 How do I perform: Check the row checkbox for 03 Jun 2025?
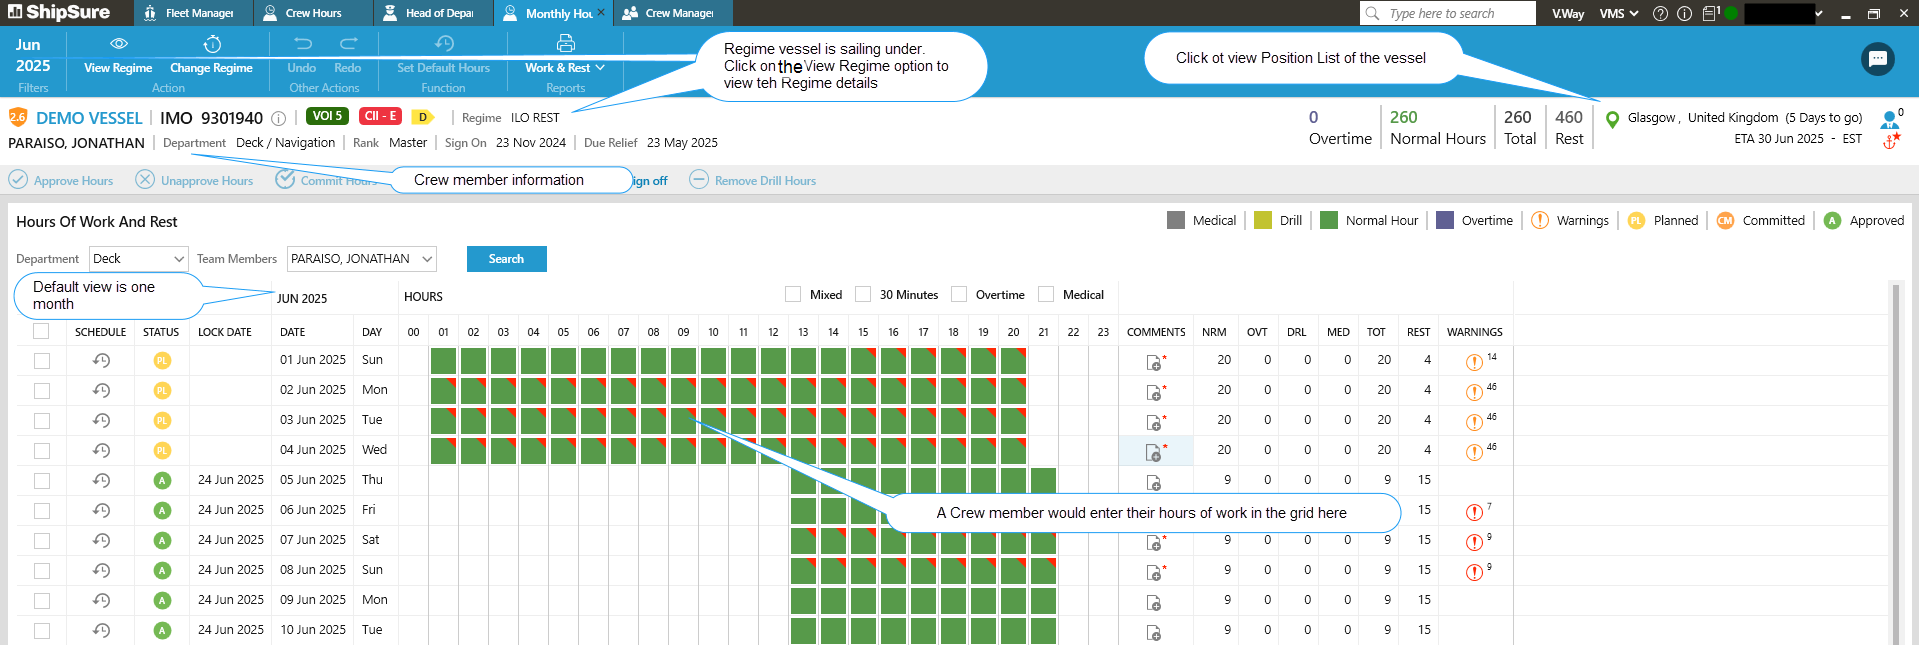click(41, 420)
